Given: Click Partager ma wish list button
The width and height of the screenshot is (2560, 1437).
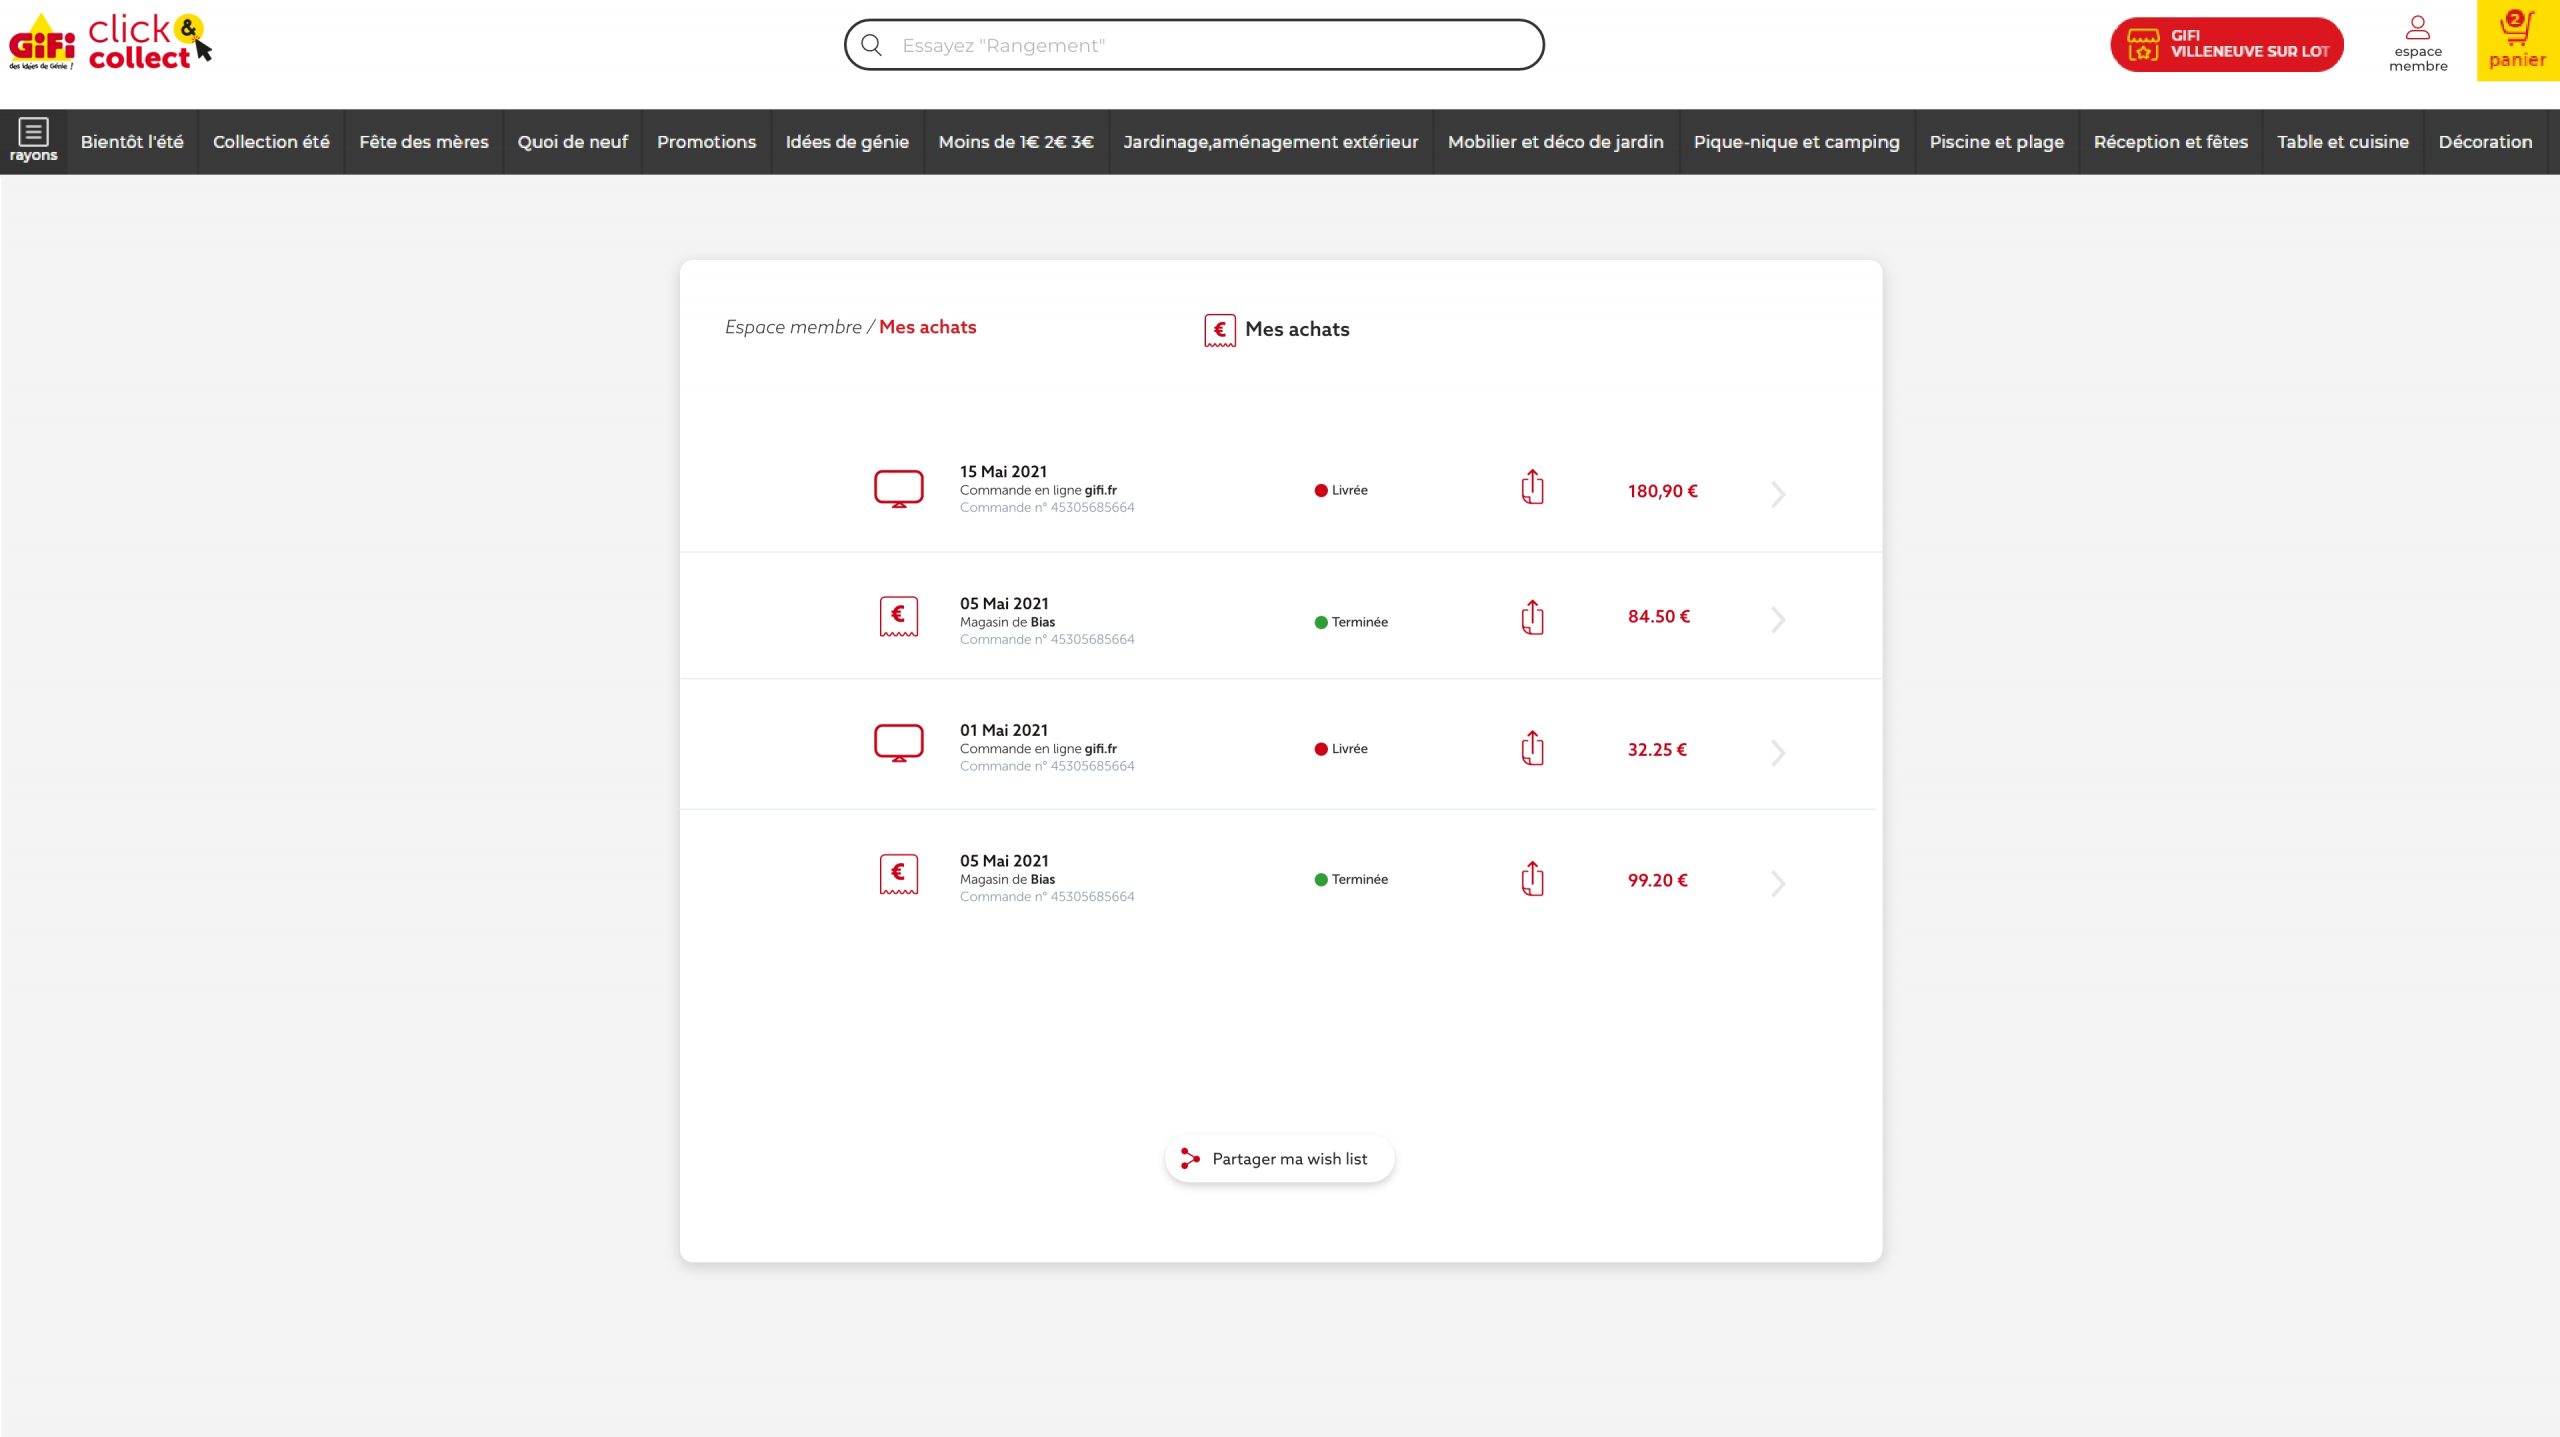Looking at the screenshot, I should [x=1279, y=1158].
